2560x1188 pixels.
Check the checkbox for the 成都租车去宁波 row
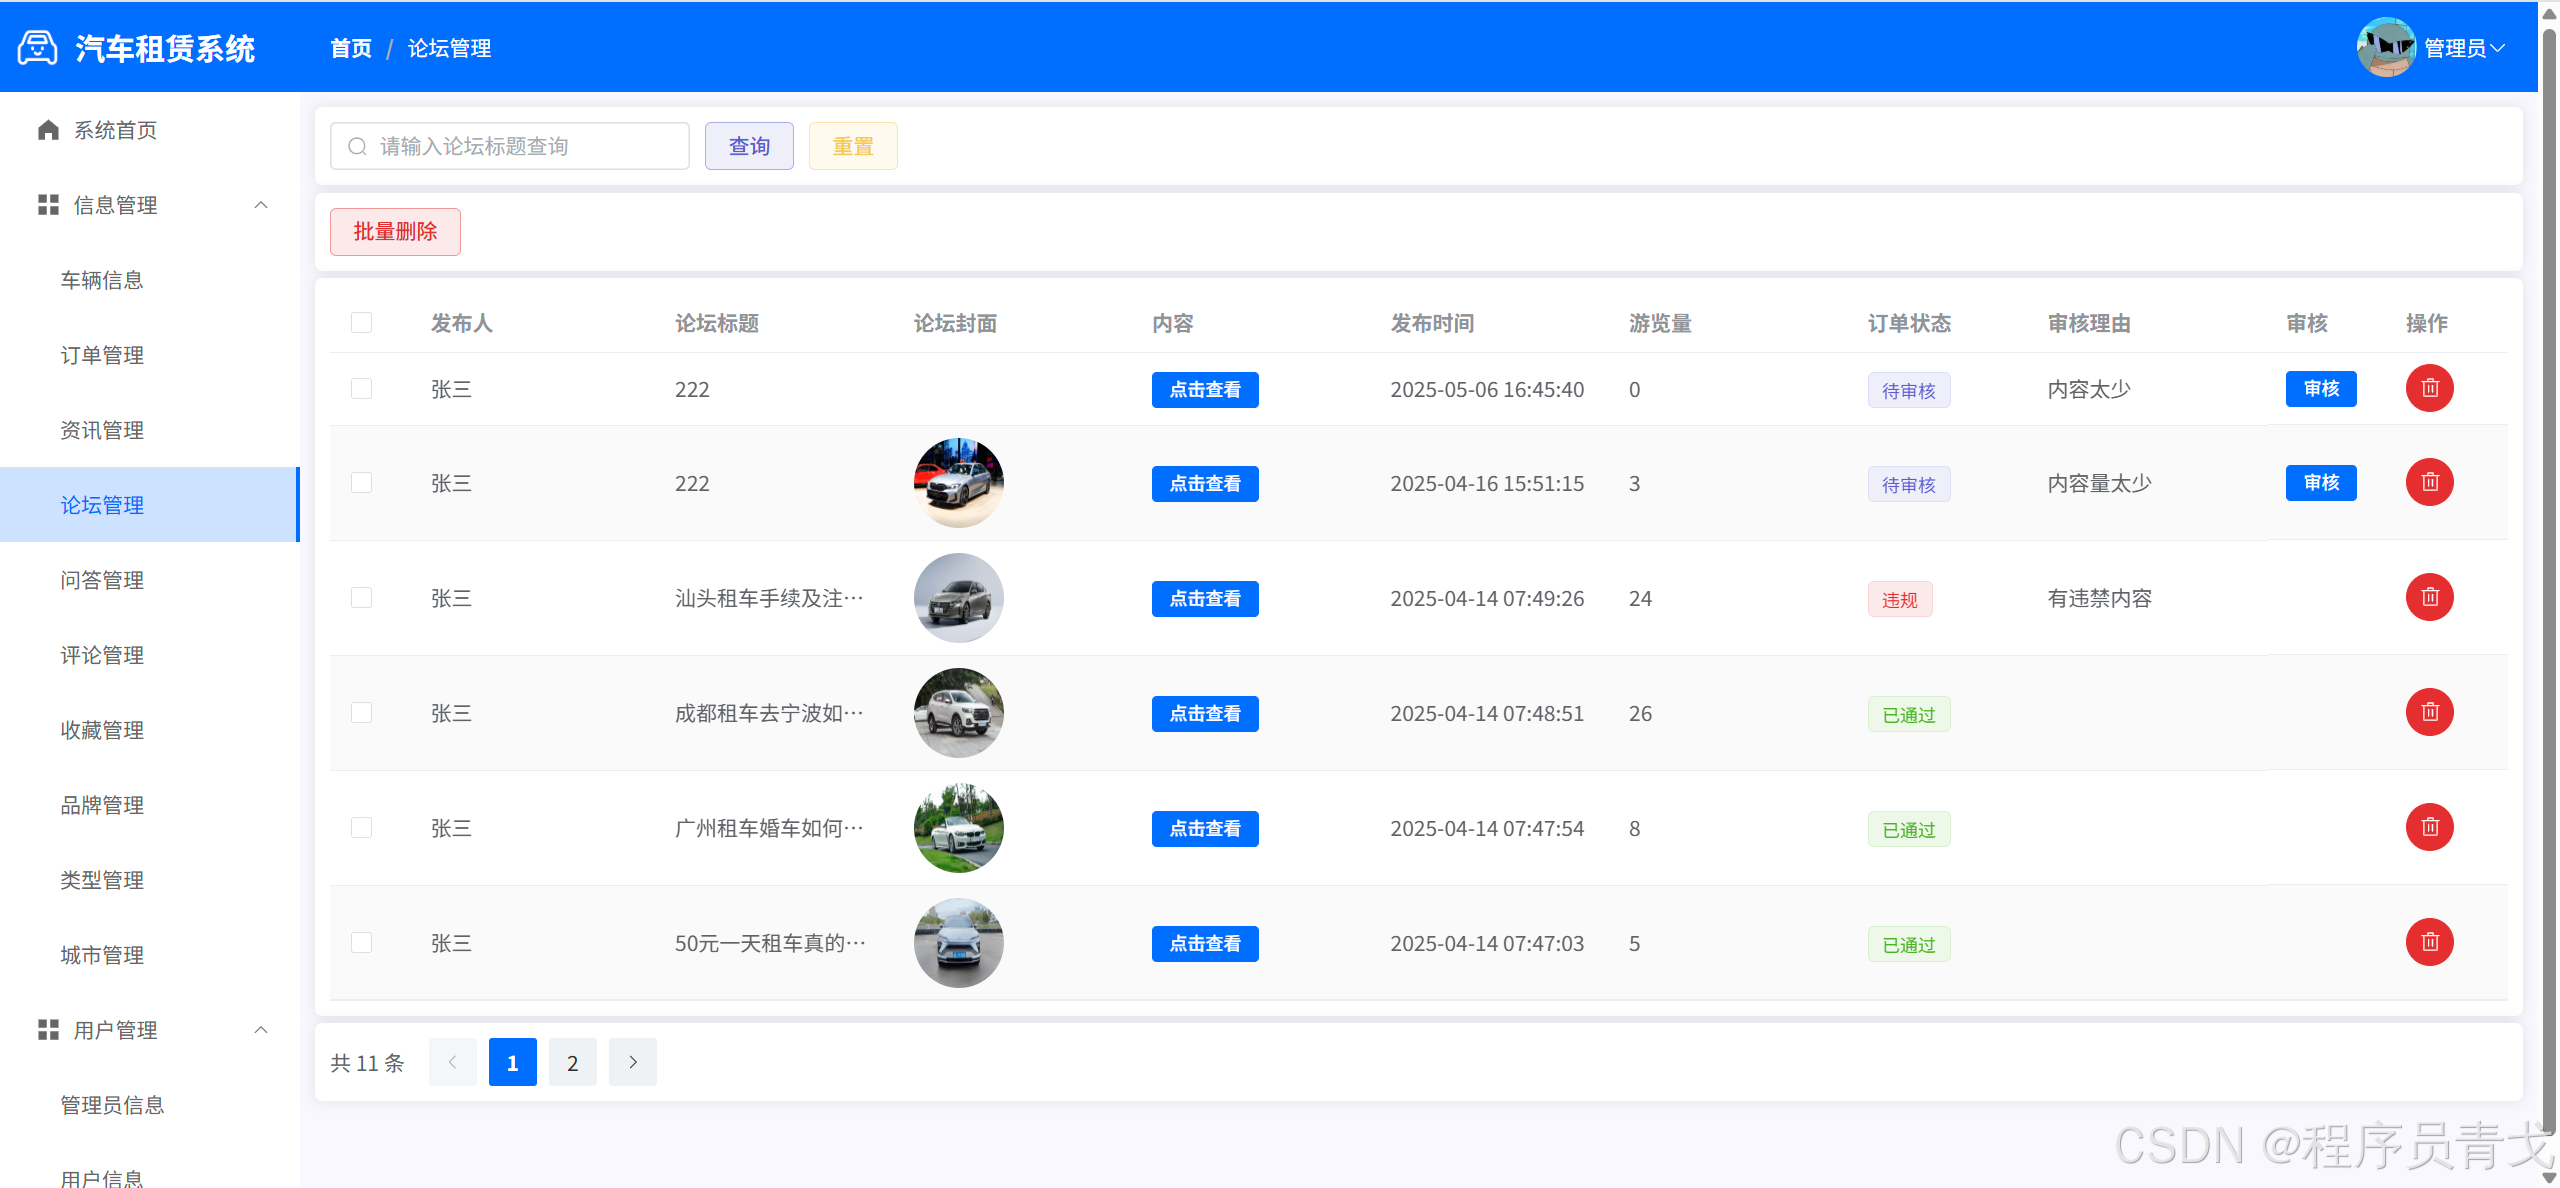[x=361, y=712]
